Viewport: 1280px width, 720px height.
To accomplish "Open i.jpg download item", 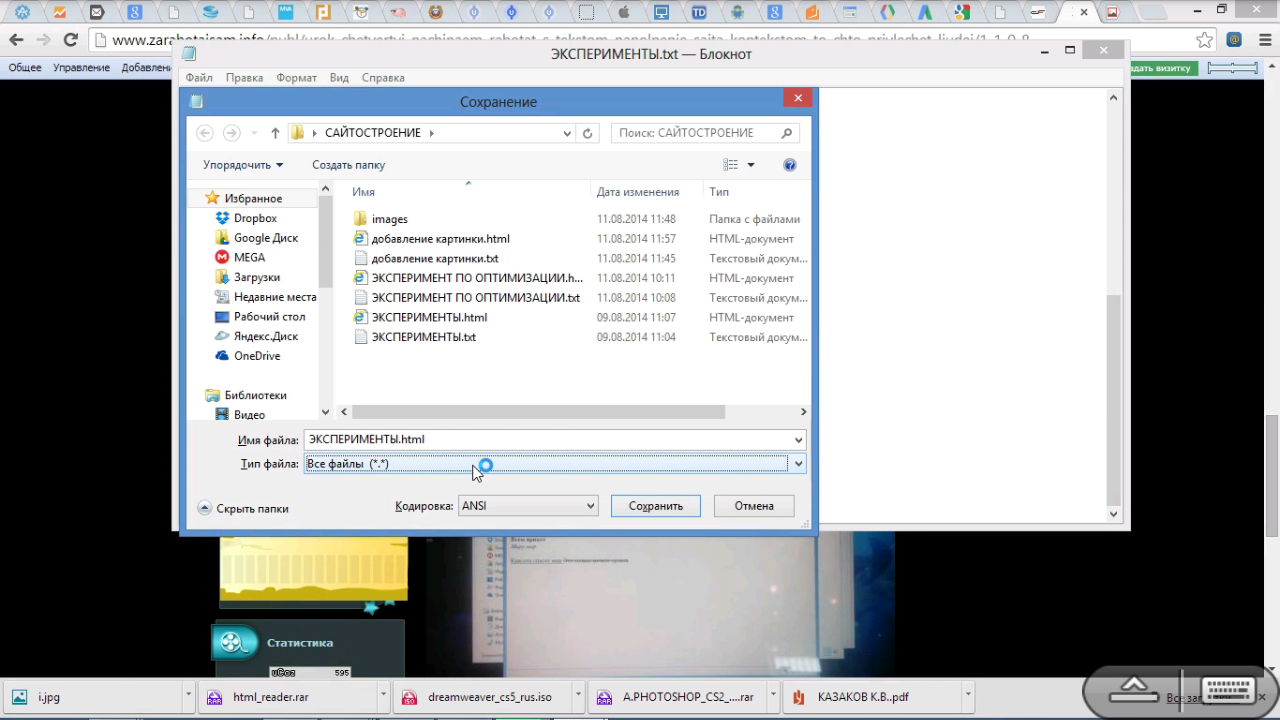I will point(90,697).
